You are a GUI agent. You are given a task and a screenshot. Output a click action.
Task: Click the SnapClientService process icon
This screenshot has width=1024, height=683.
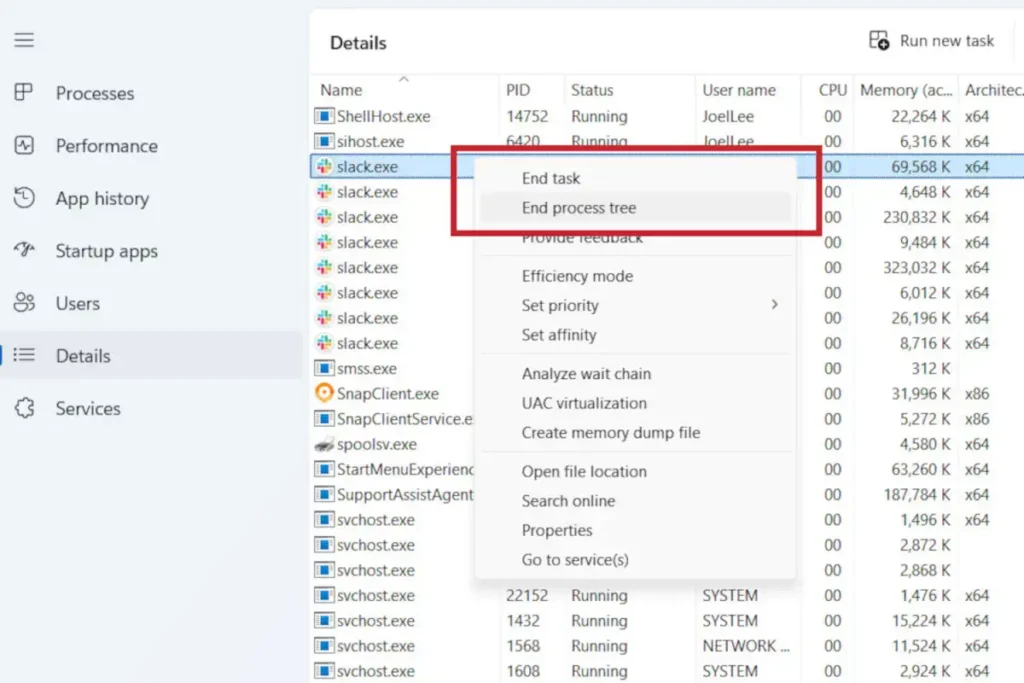[x=324, y=419]
